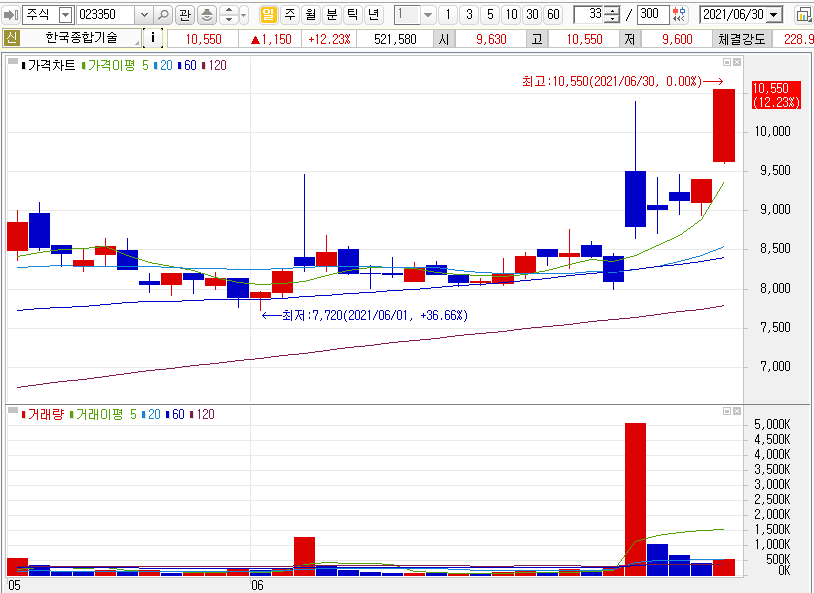The image size is (814, 593).
Task: Click the percentage change +12.23%
Action: tap(329, 39)
